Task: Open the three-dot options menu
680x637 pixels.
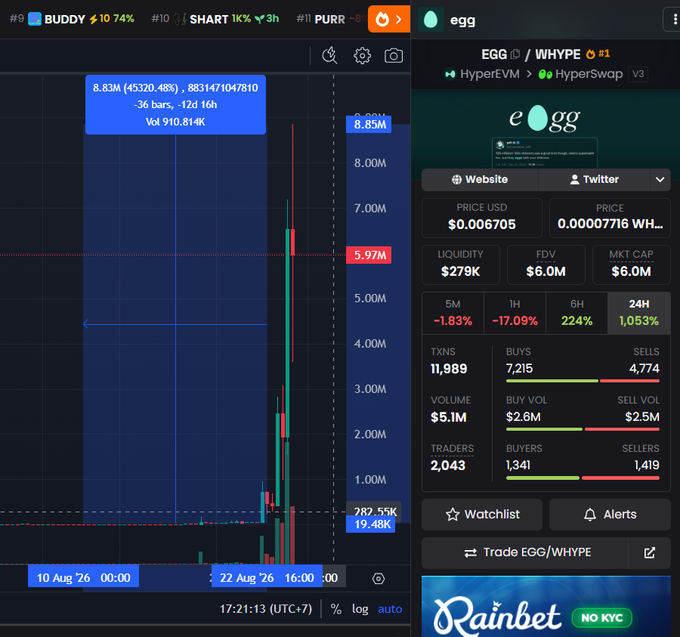Action: (x=674, y=20)
